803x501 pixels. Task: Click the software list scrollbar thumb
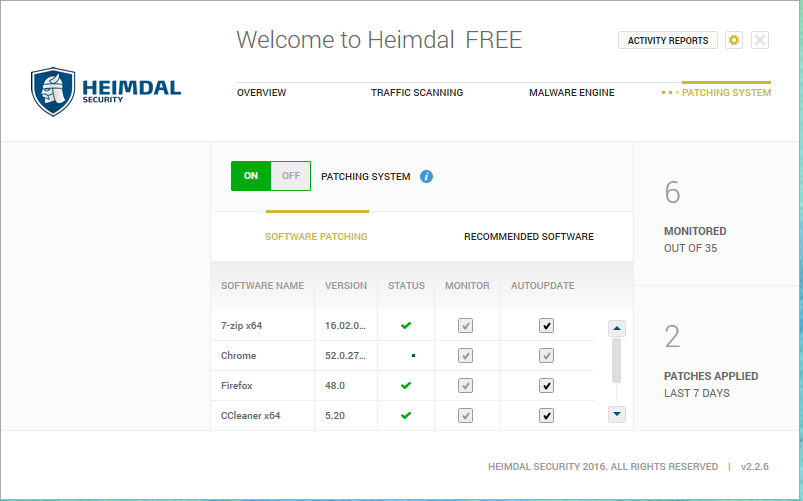617,361
